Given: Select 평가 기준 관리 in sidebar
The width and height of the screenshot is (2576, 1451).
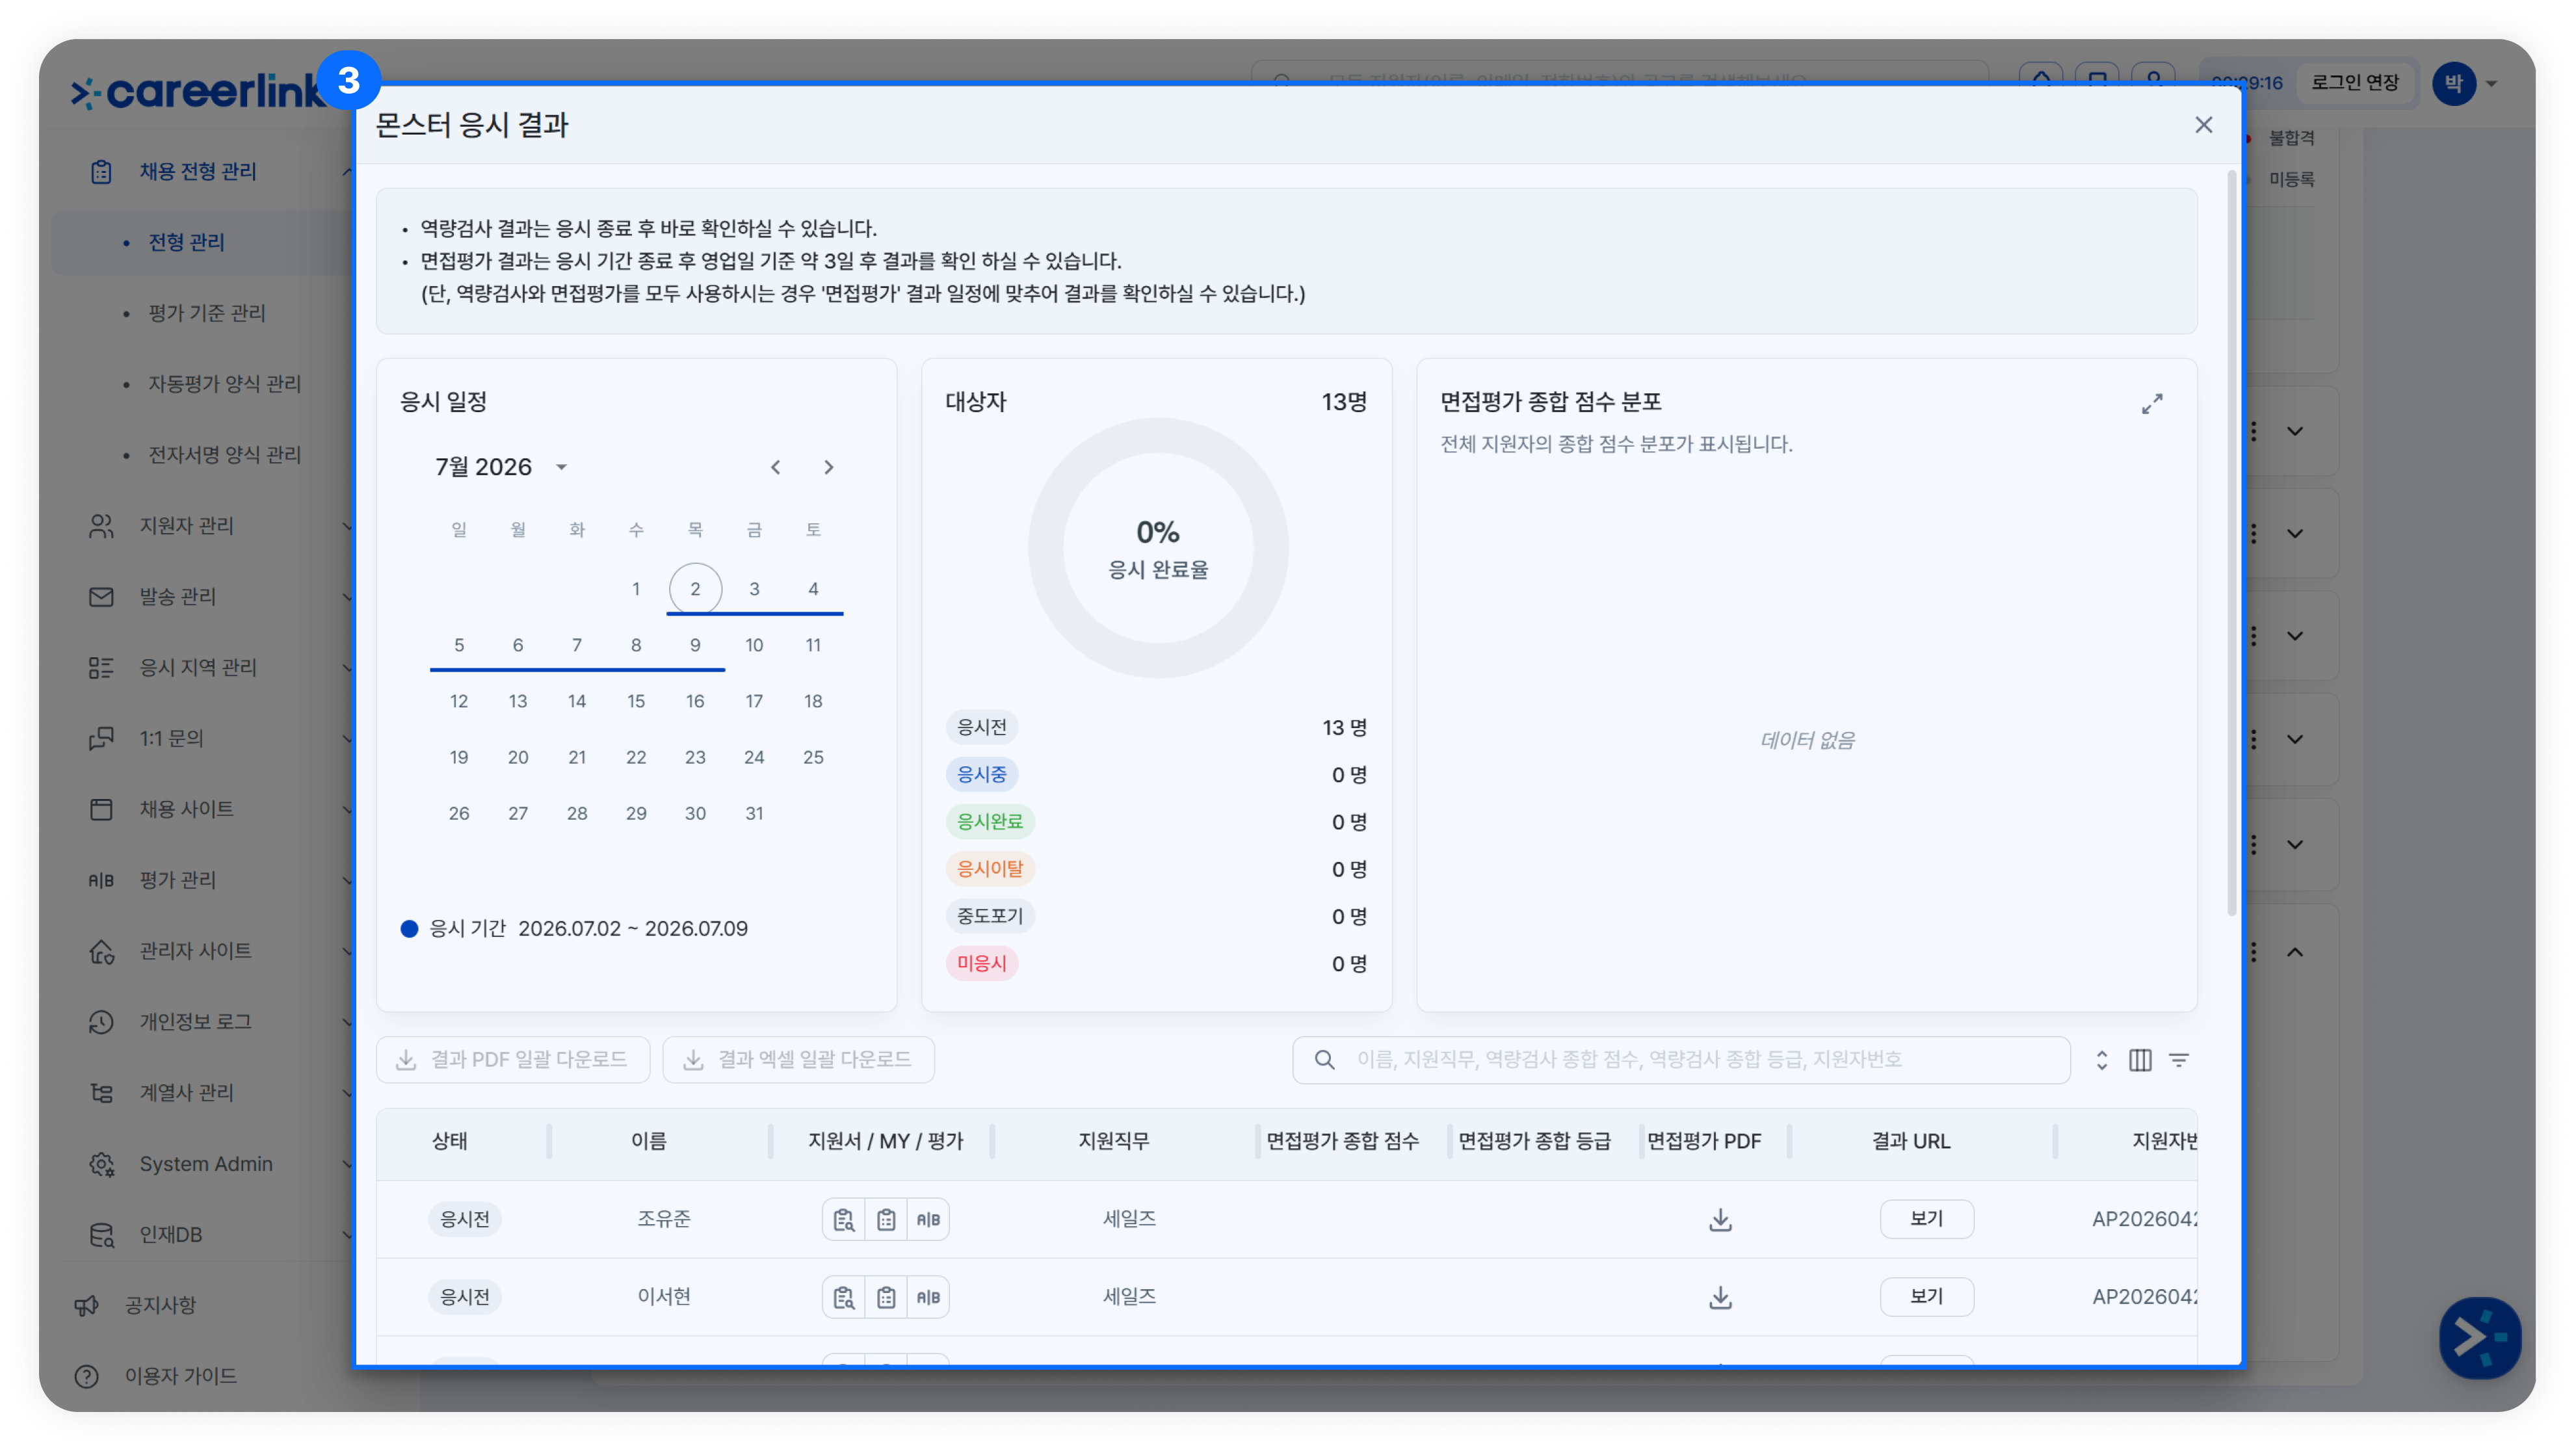Looking at the screenshot, I should click(x=207, y=313).
